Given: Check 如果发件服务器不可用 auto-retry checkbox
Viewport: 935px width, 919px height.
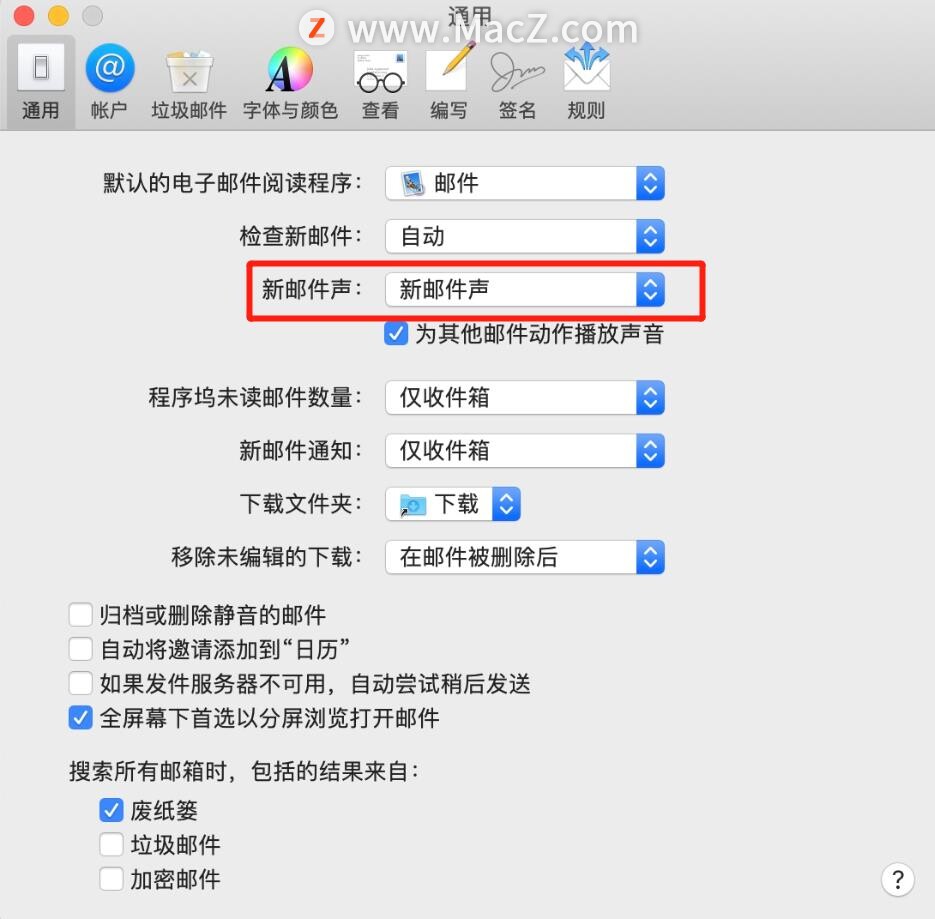Looking at the screenshot, I should point(81,683).
